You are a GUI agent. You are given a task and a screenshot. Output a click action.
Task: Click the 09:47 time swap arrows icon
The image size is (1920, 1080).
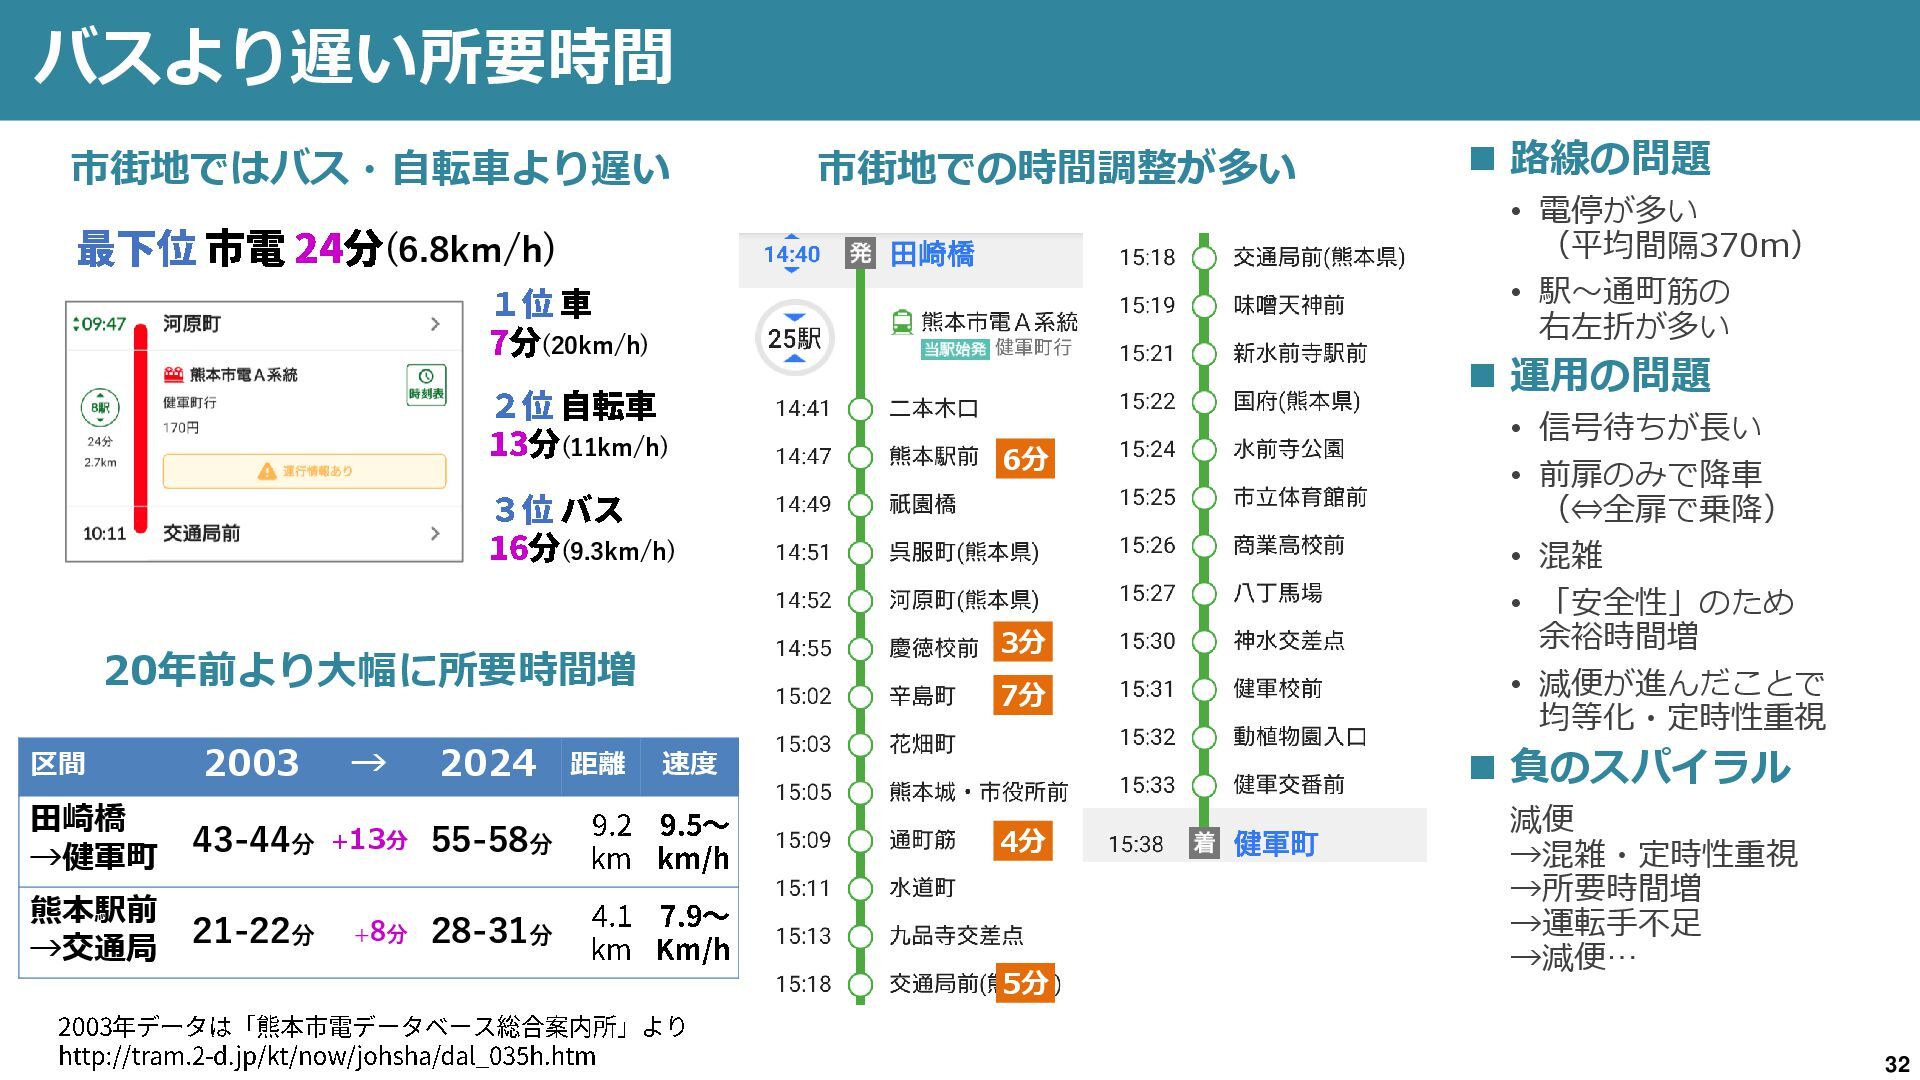75,324
